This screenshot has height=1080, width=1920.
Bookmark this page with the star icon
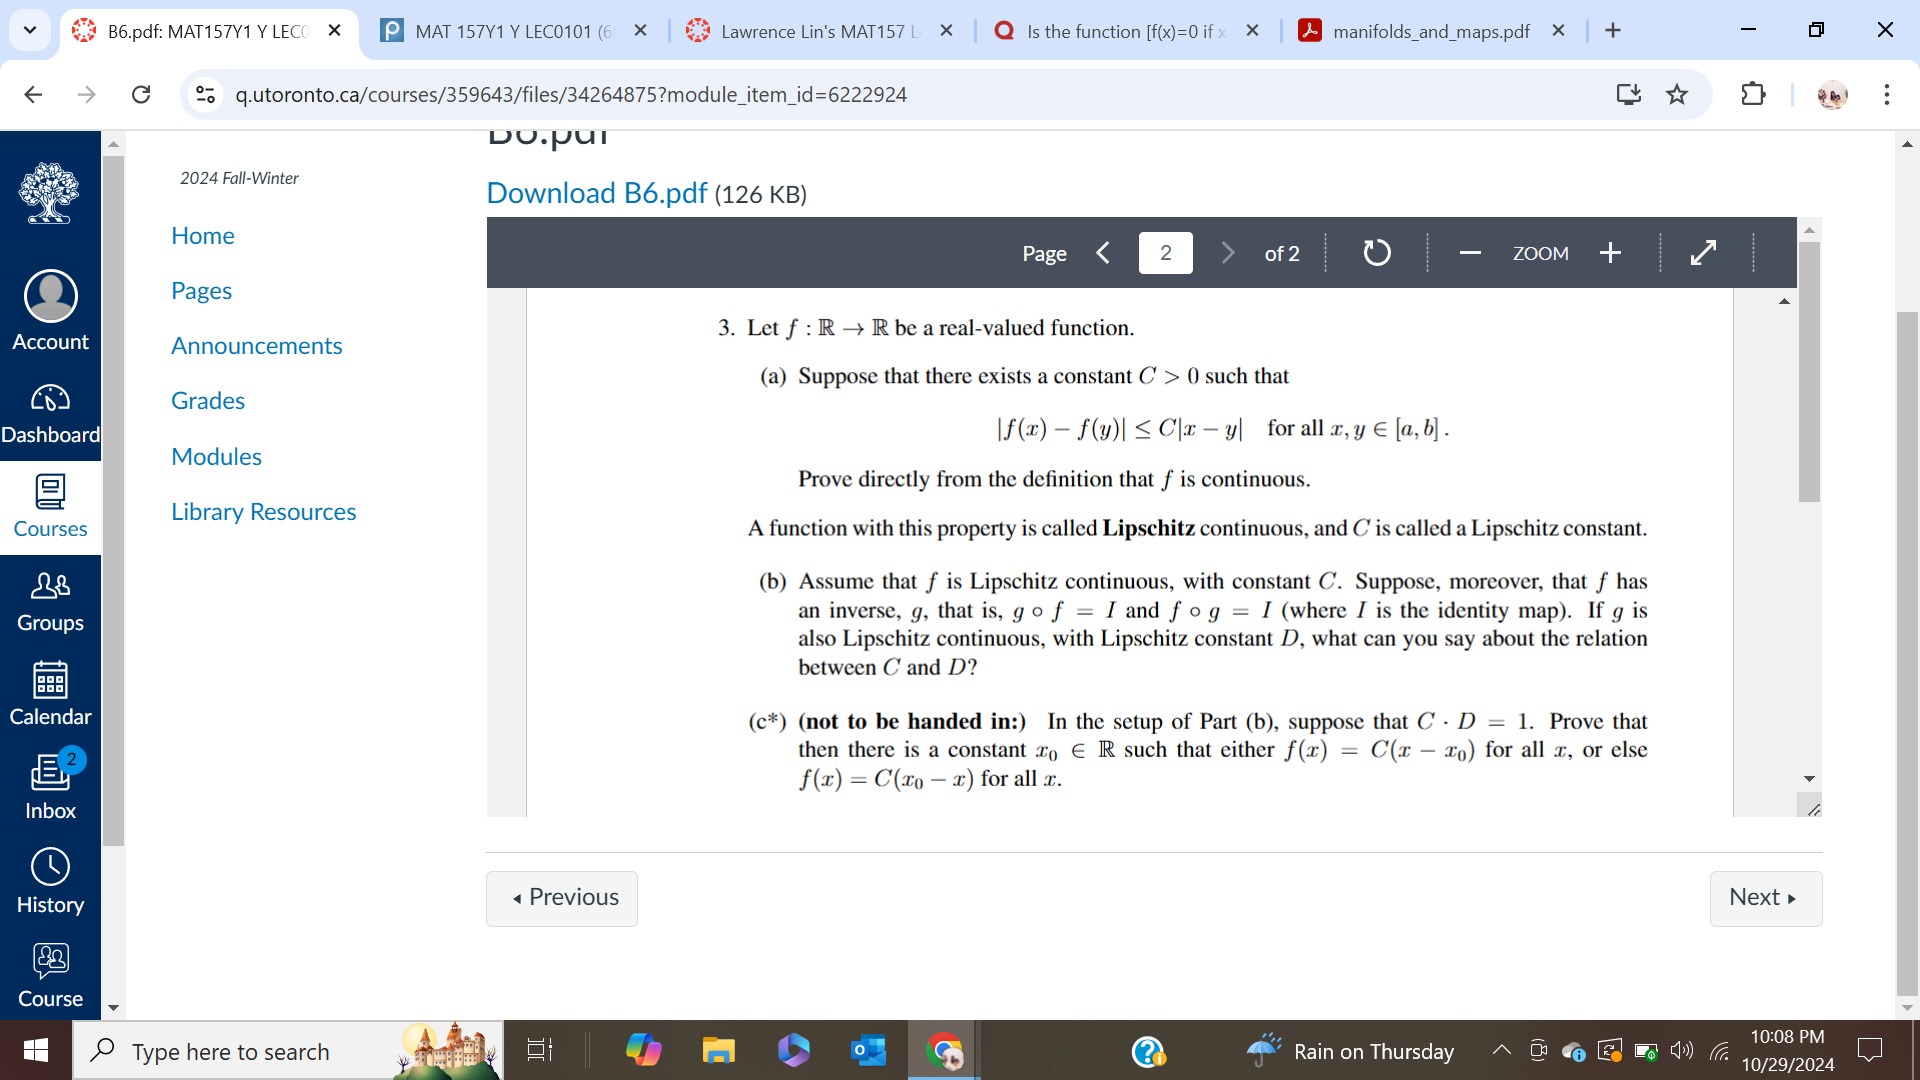click(x=1677, y=94)
